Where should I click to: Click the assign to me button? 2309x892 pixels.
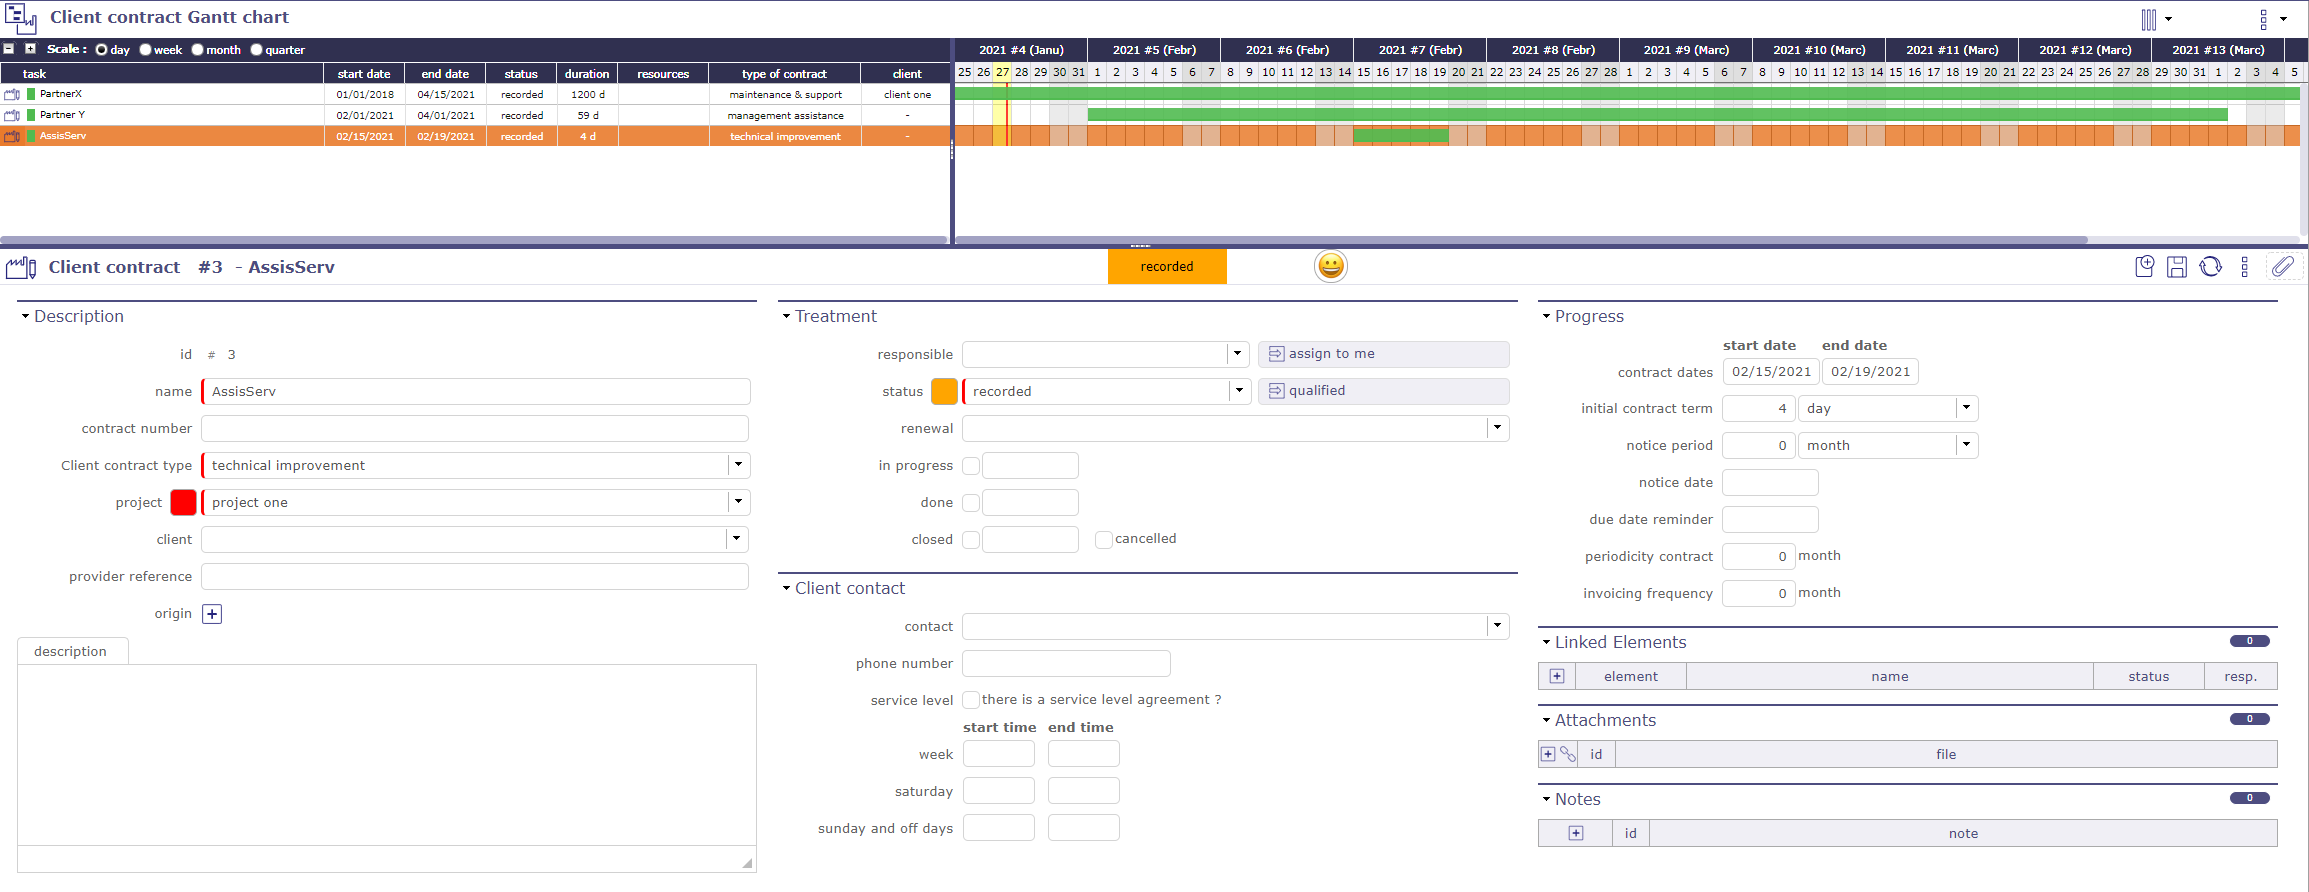1384,354
